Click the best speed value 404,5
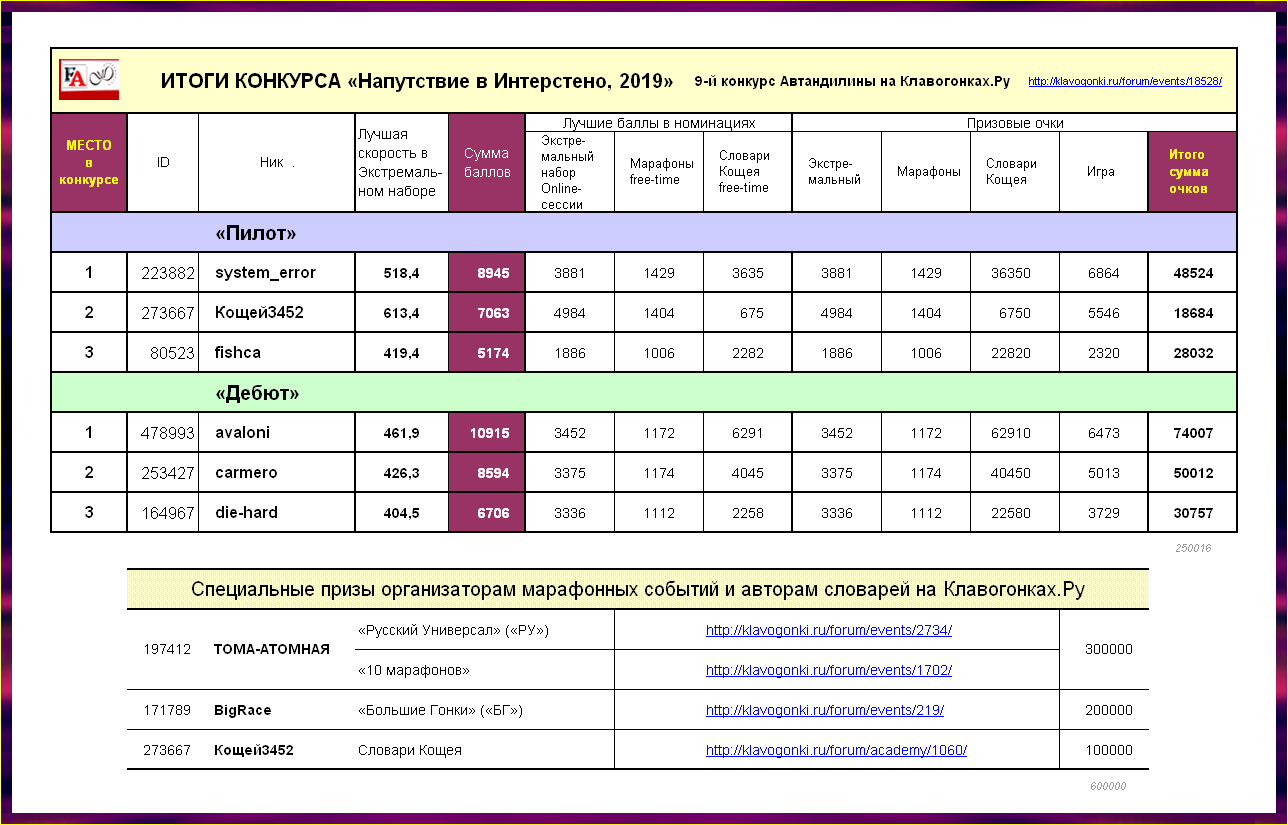Screen dimensions: 1288x825 point(401,513)
